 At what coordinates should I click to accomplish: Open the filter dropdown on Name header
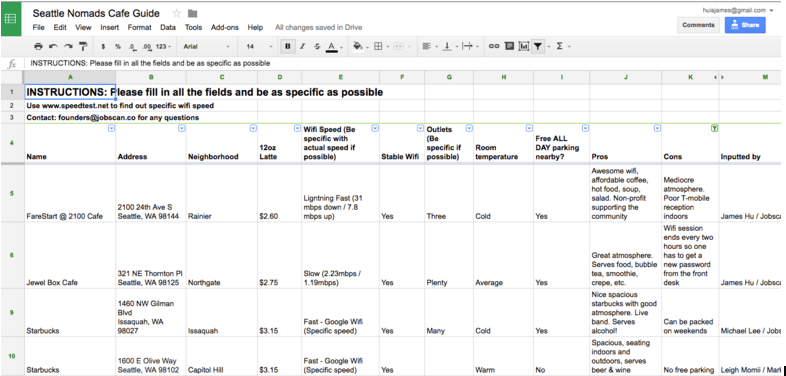111,128
